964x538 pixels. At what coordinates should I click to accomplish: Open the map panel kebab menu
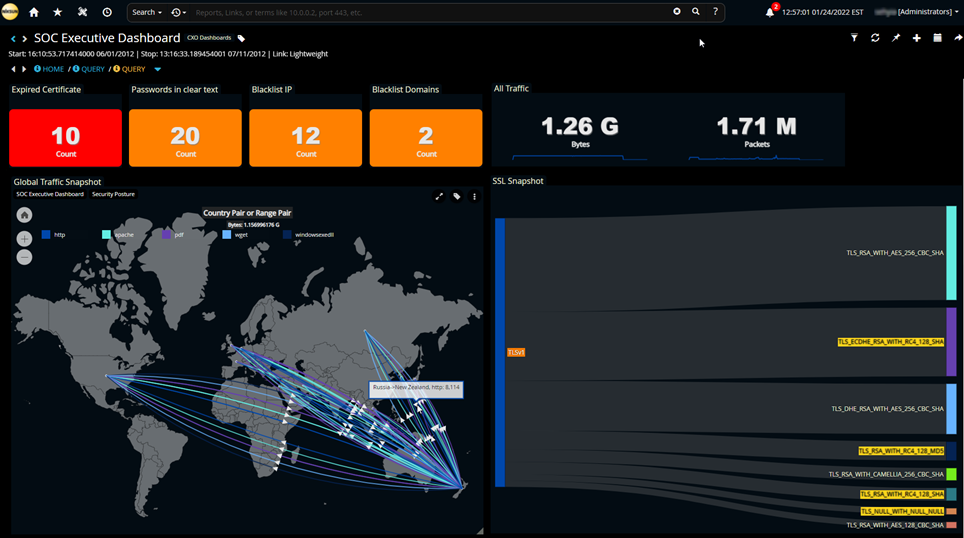coord(474,197)
